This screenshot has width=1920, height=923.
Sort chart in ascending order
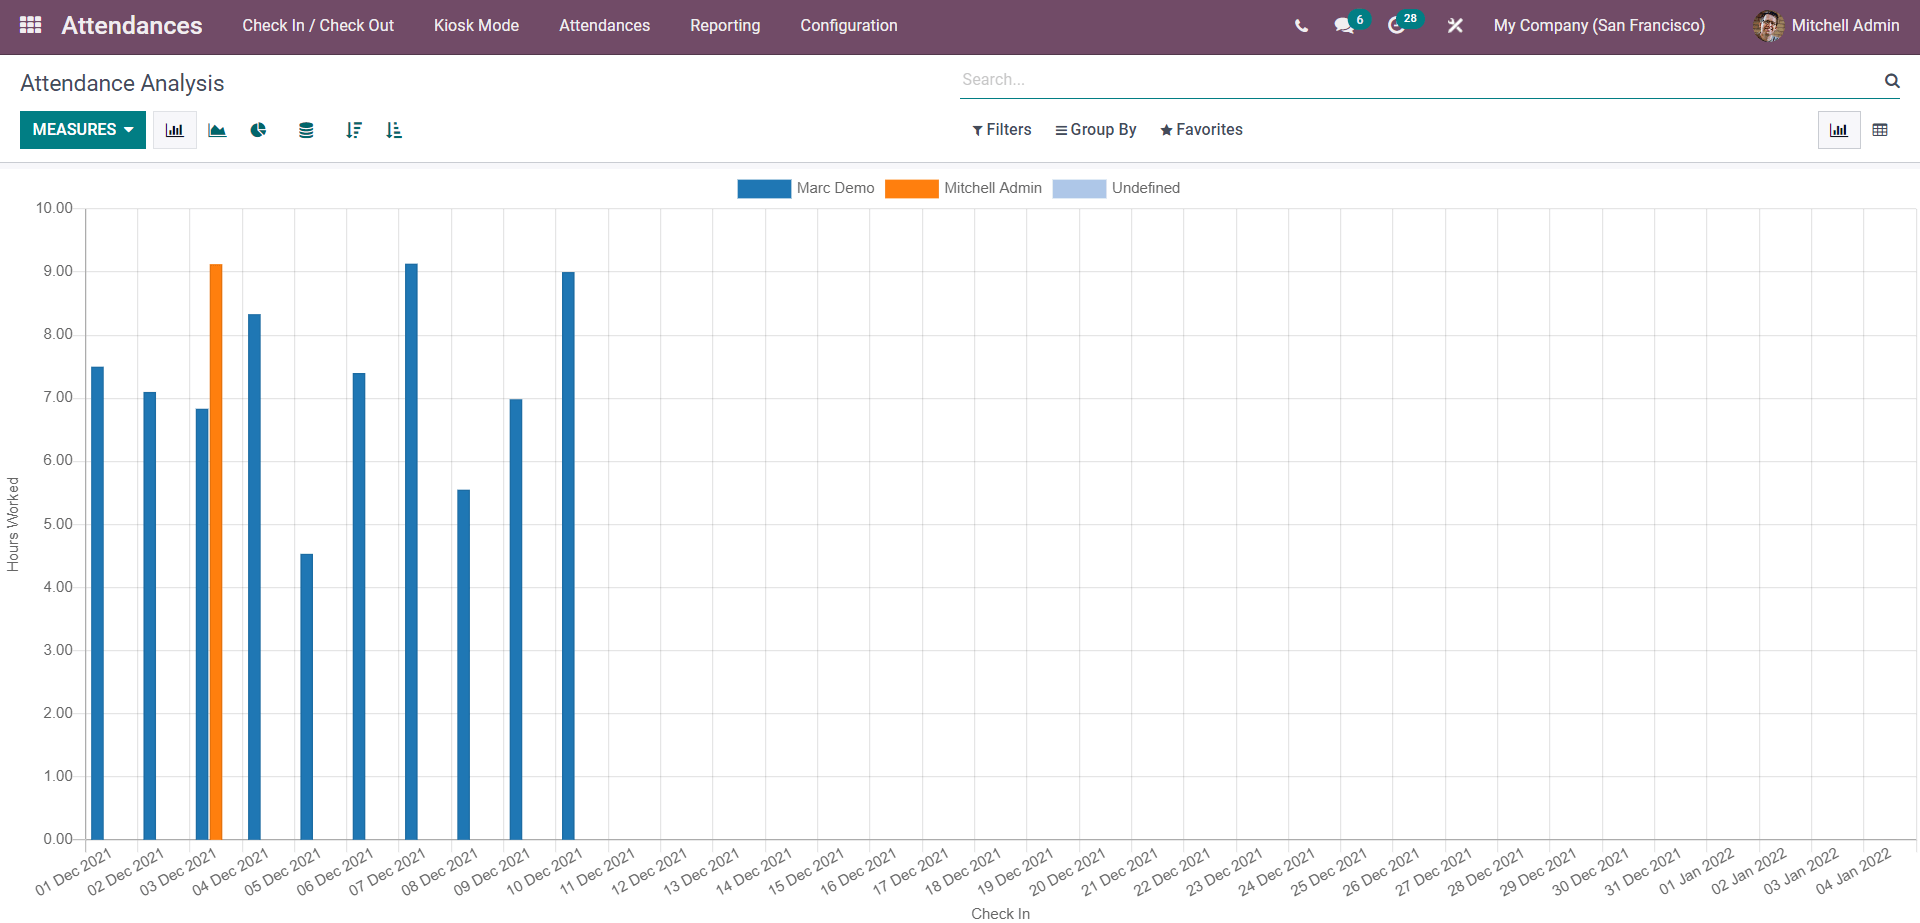(x=394, y=130)
